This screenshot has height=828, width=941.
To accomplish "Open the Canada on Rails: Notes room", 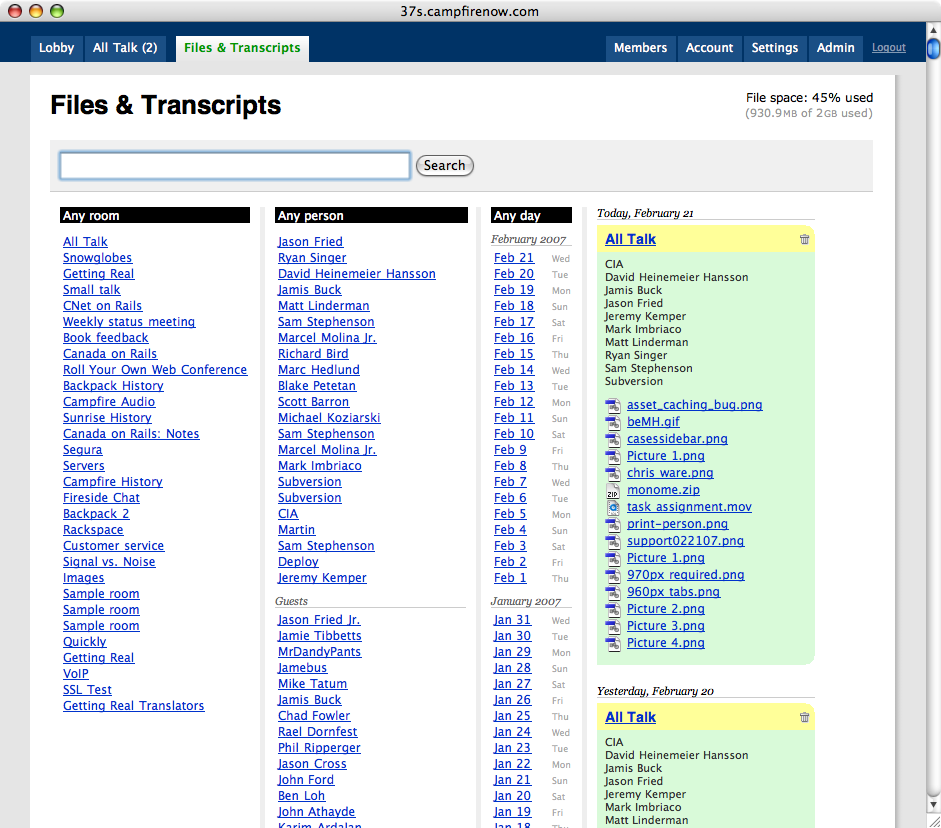I will click(131, 434).
